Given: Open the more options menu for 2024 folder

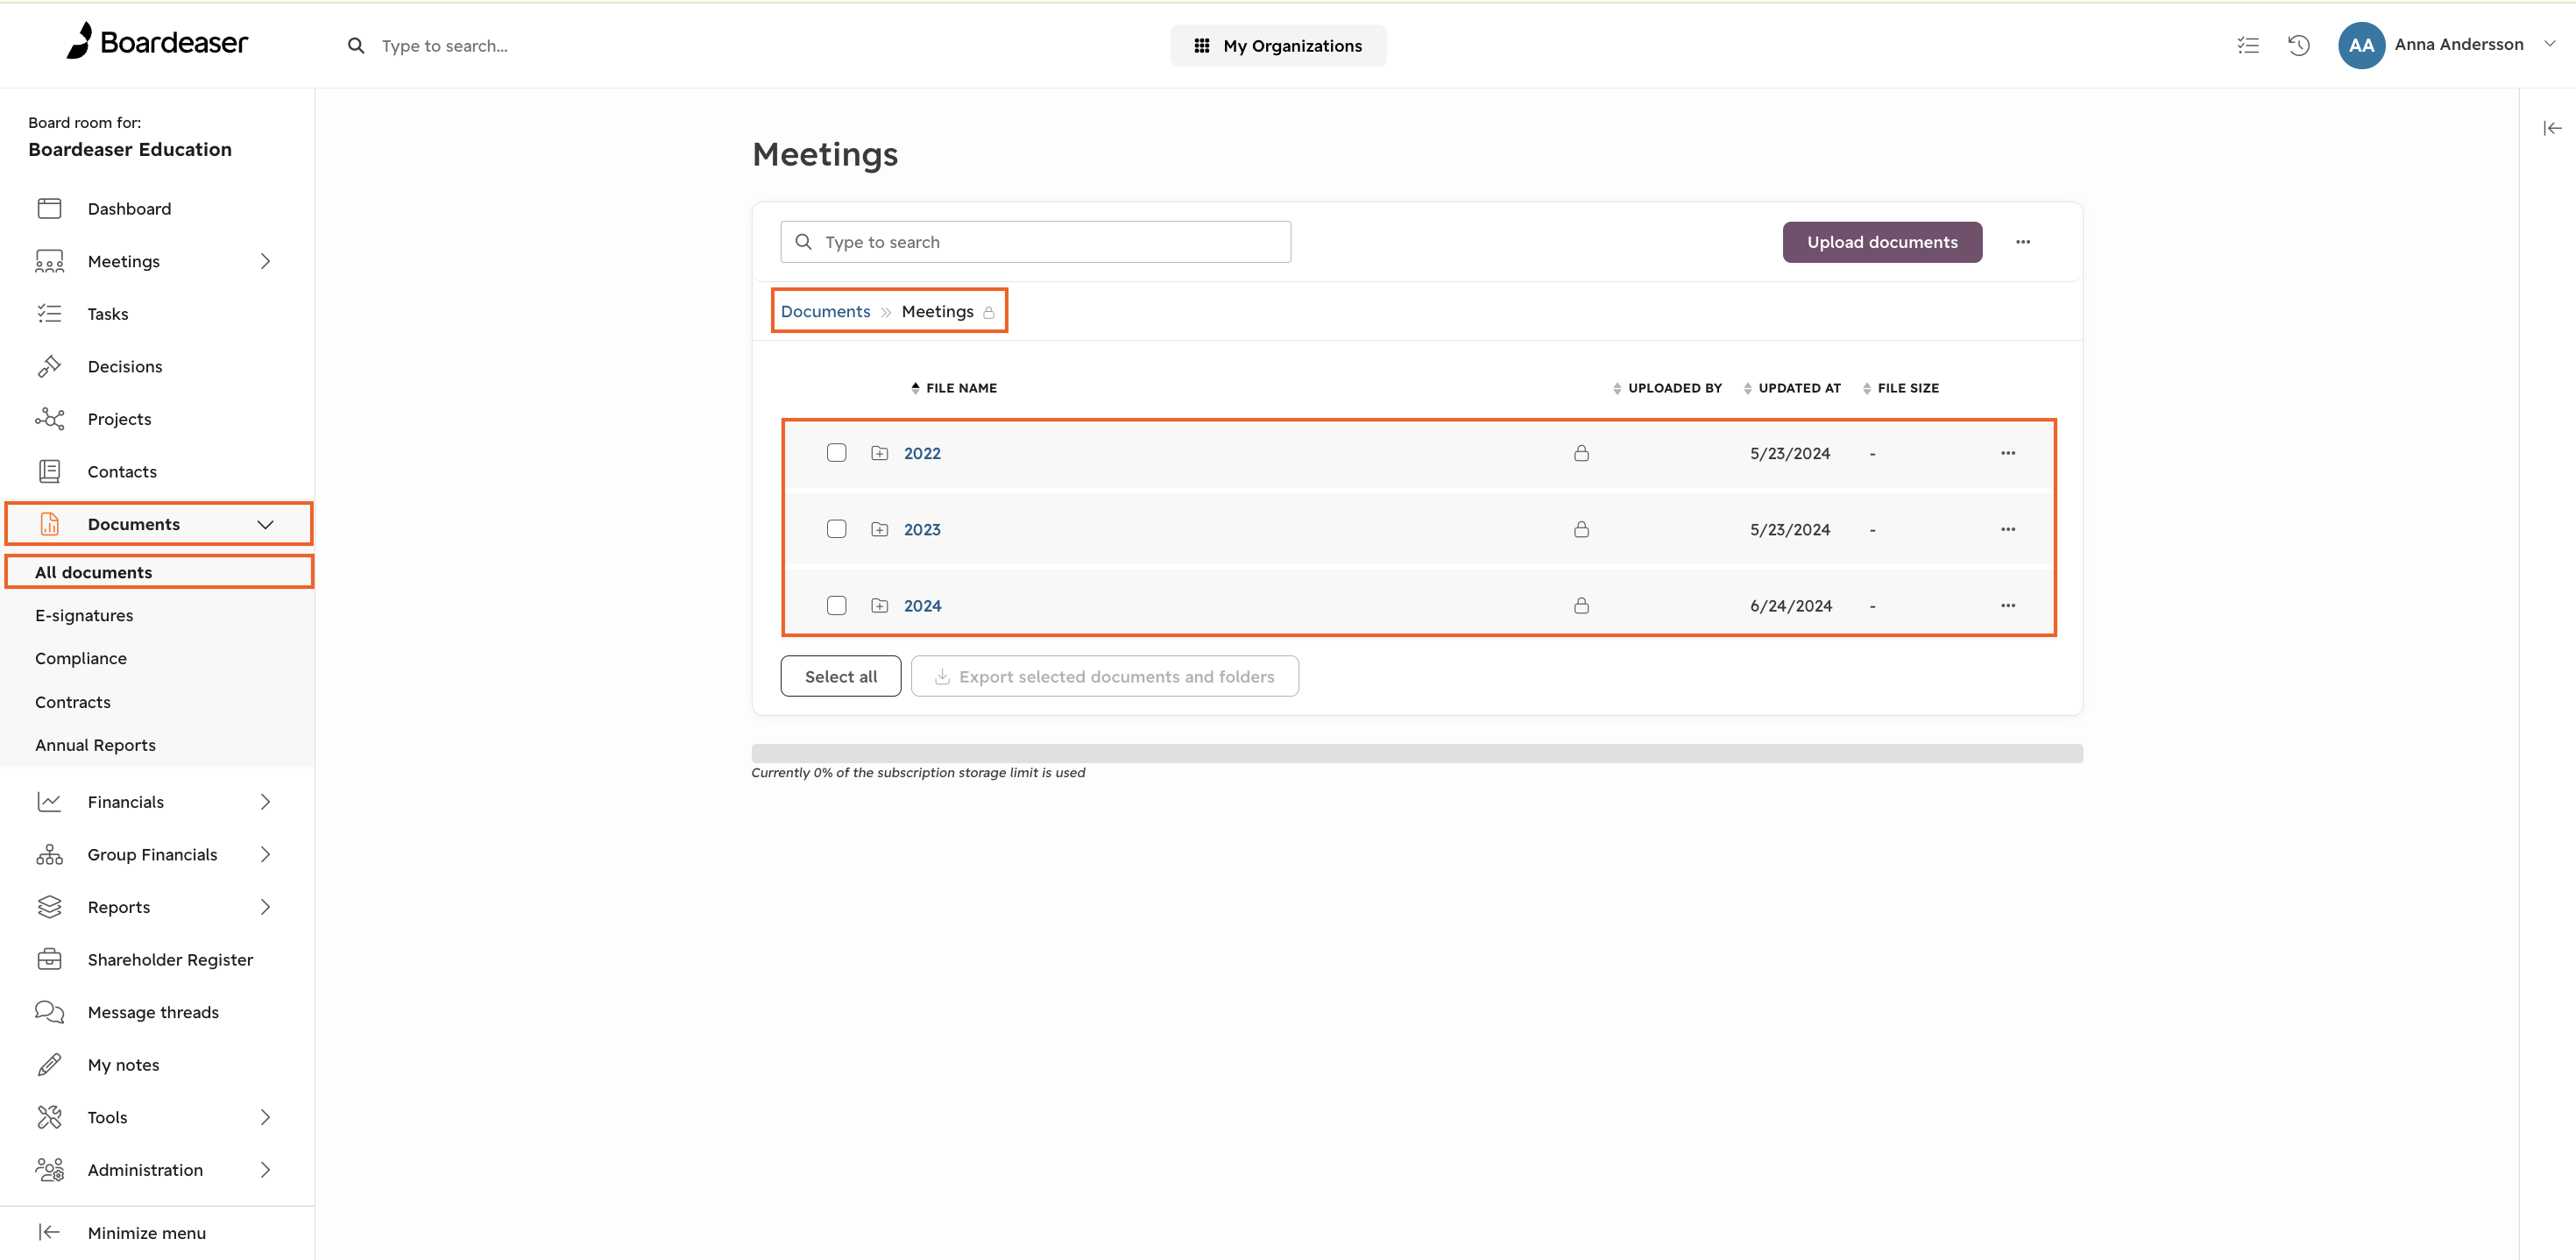Looking at the screenshot, I should tap(2007, 605).
